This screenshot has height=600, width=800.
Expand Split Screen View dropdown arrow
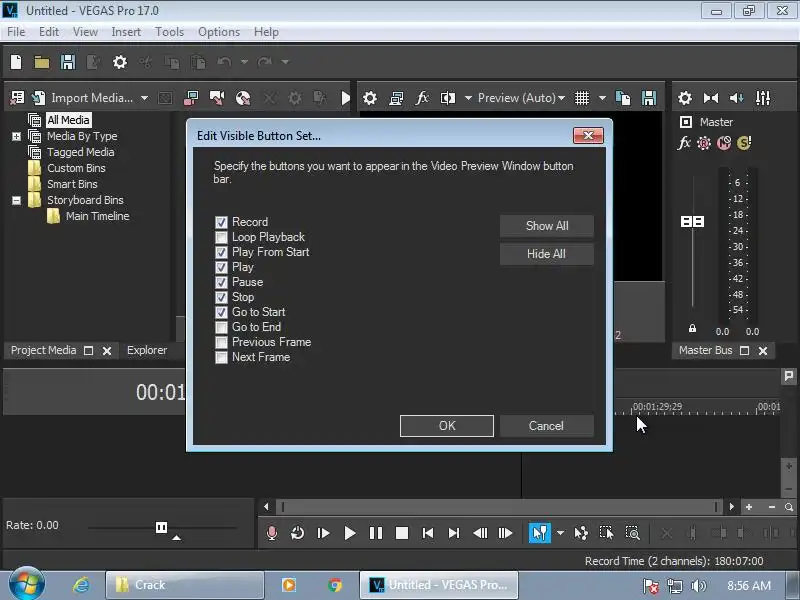click(468, 97)
